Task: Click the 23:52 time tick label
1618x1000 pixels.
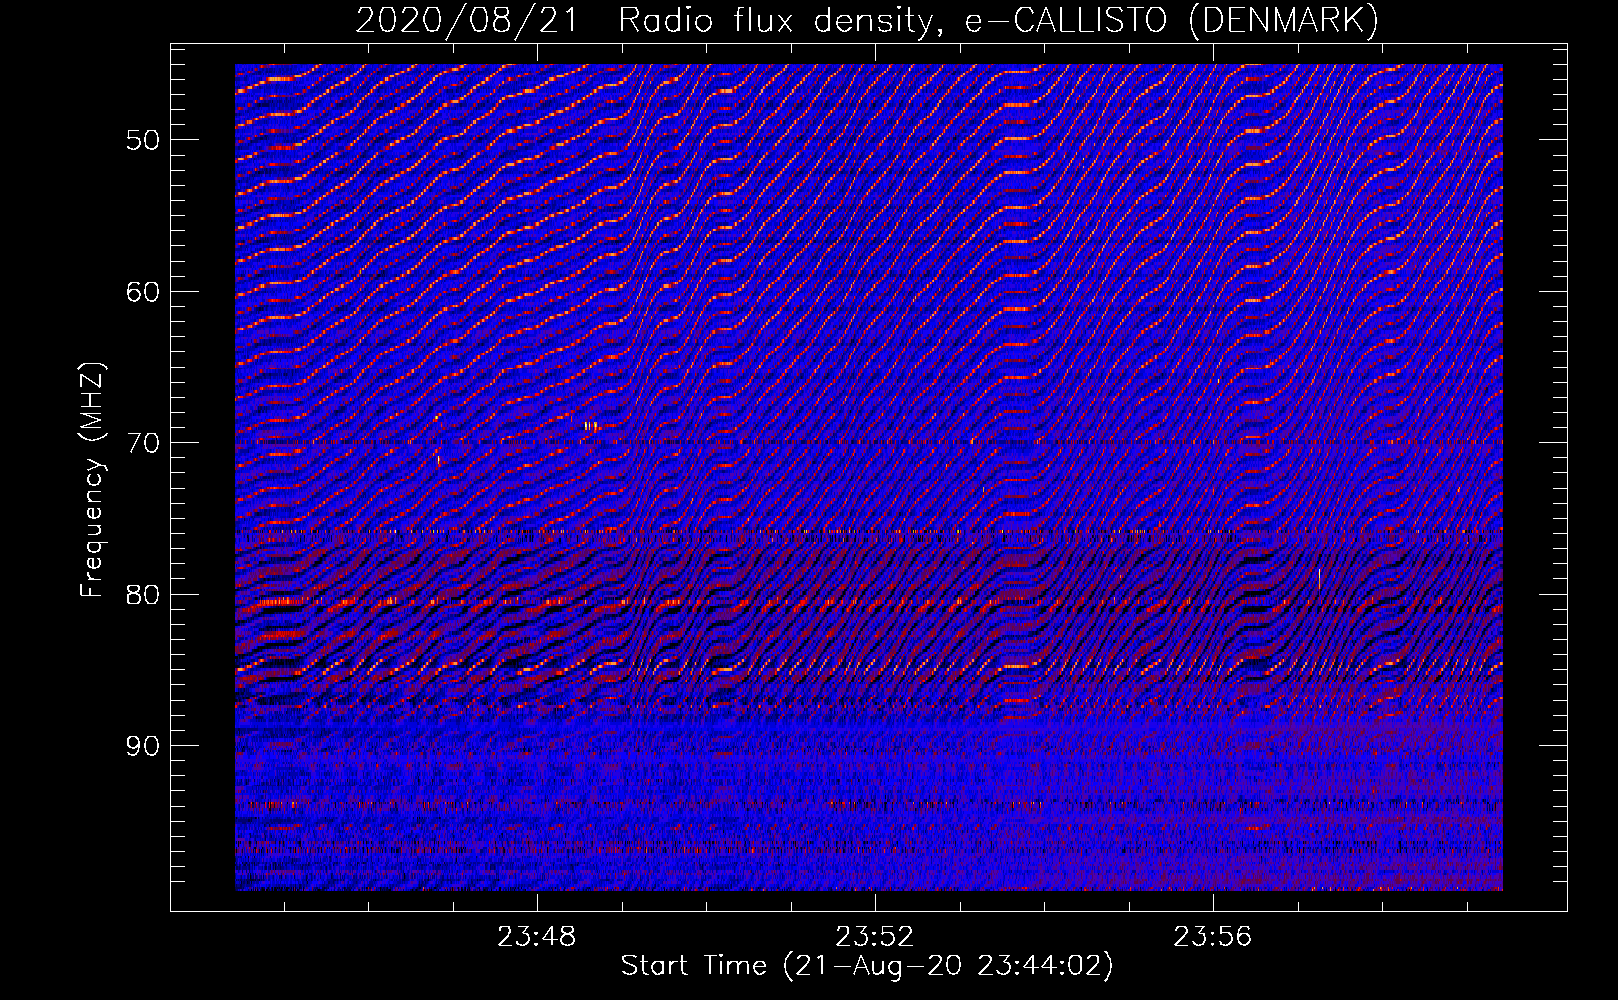Action: click(x=875, y=937)
